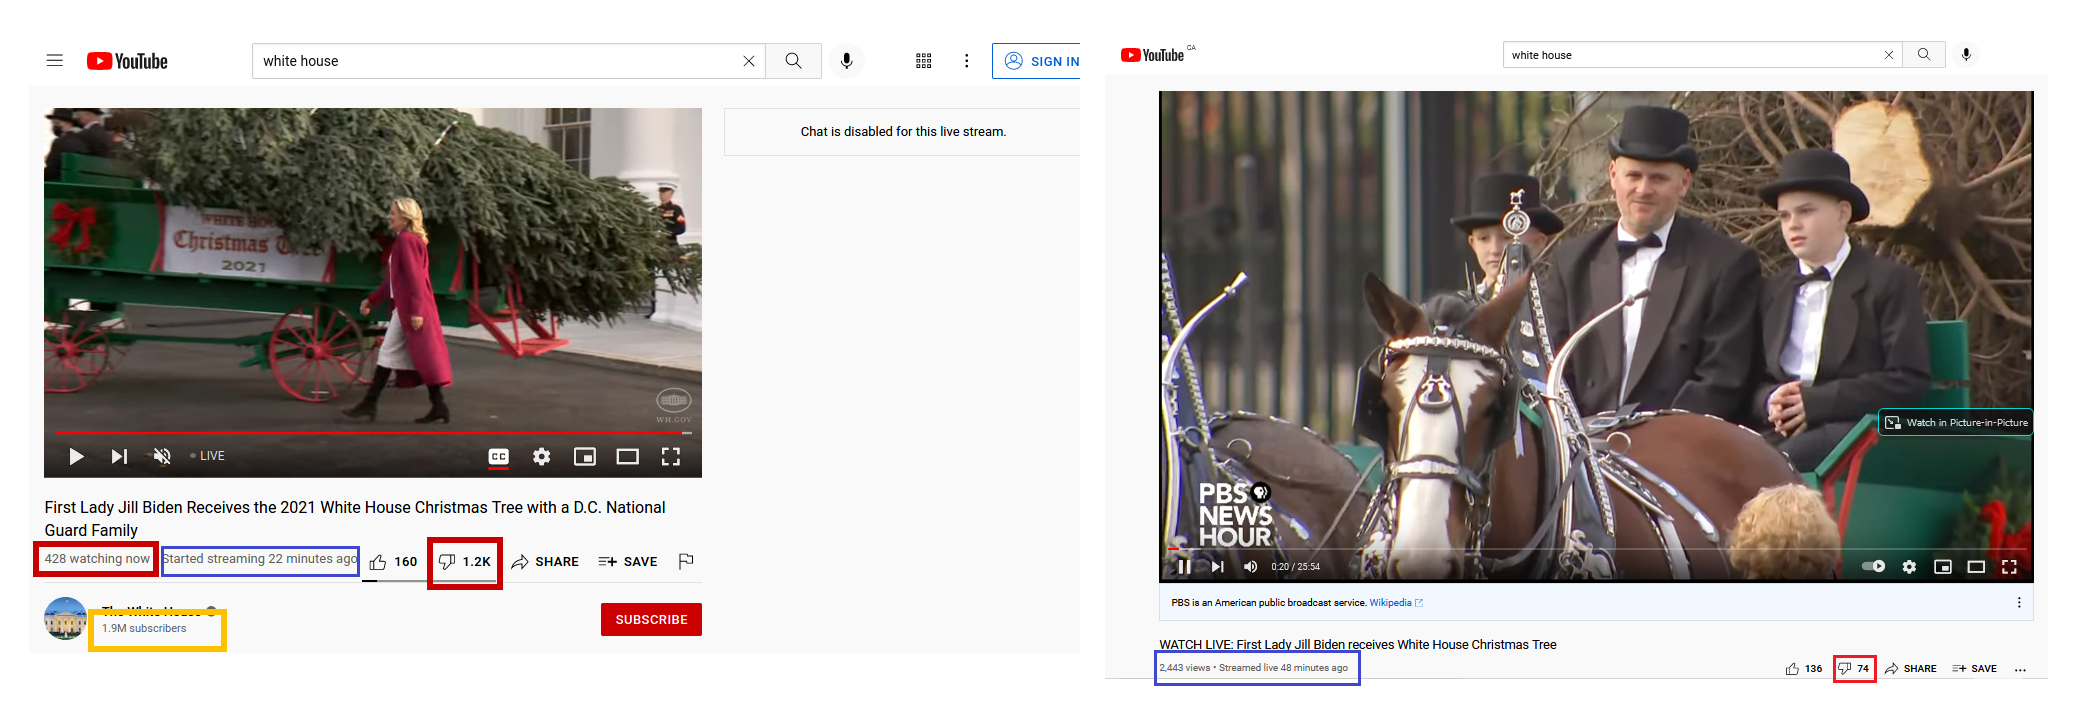The width and height of the screenshot is (2079, 713).
Task: Click Watch in Picture-in-Picture
Action: (1956, 423)
